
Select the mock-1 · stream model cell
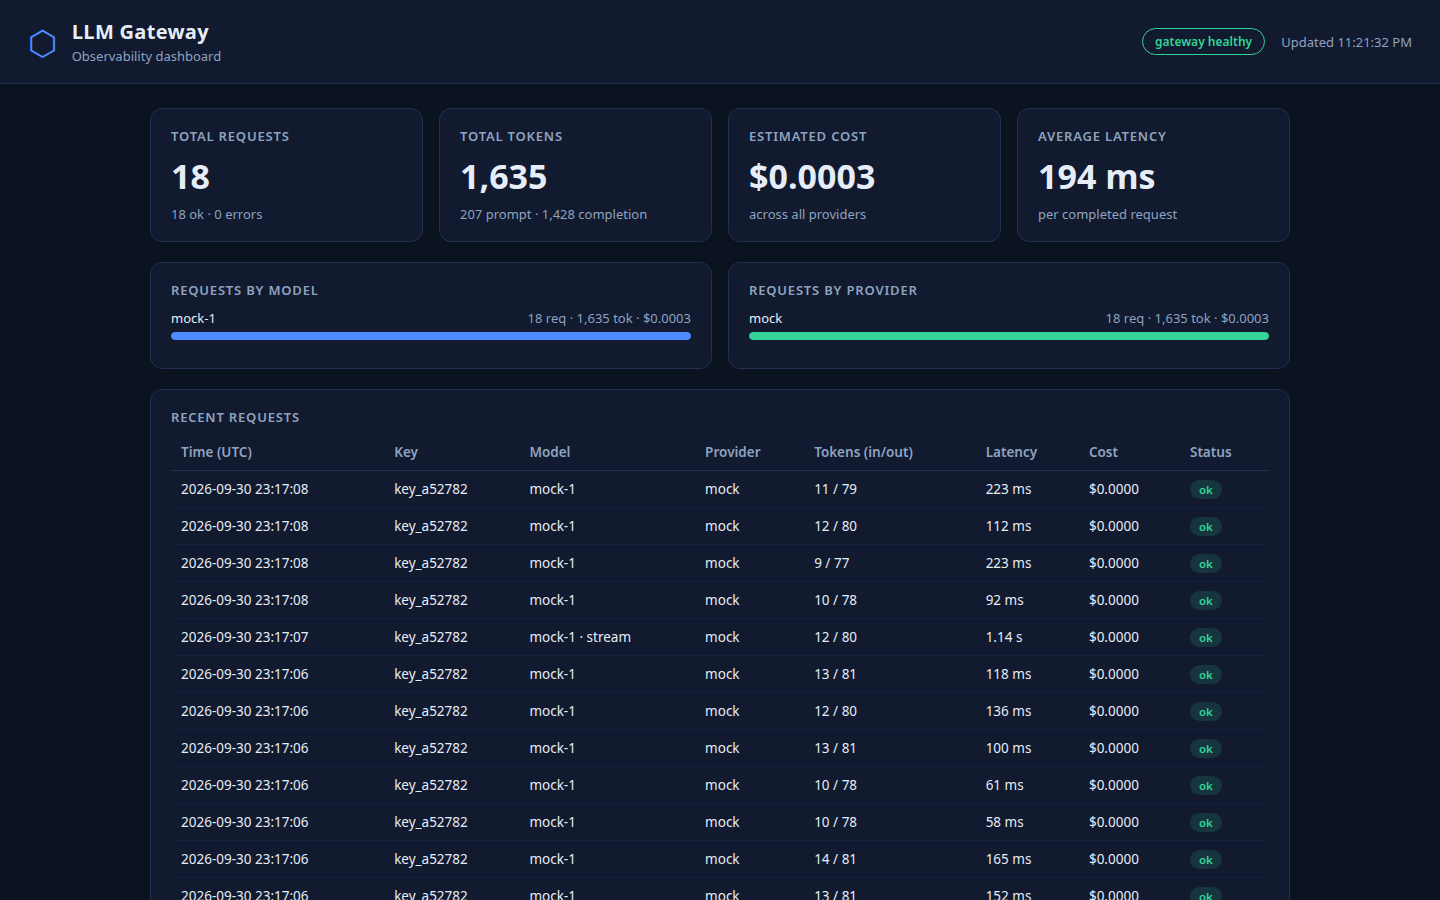(x=580, y=637)
